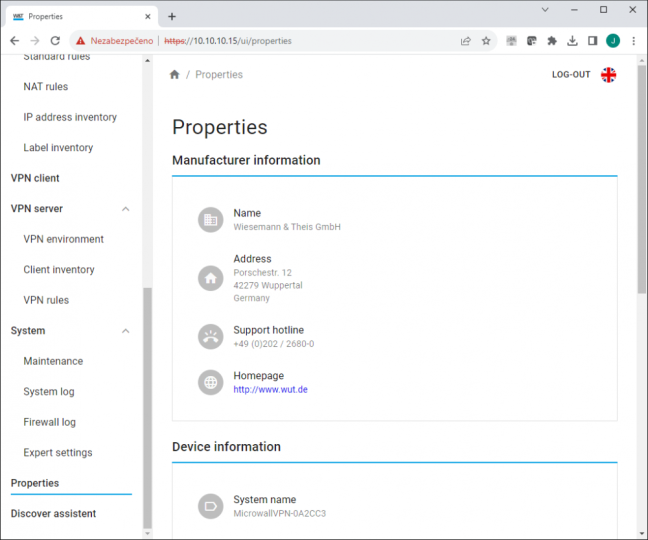Click the address bar URL
Image resolution: width=648 pixels, height=540 pixels.
228,40
